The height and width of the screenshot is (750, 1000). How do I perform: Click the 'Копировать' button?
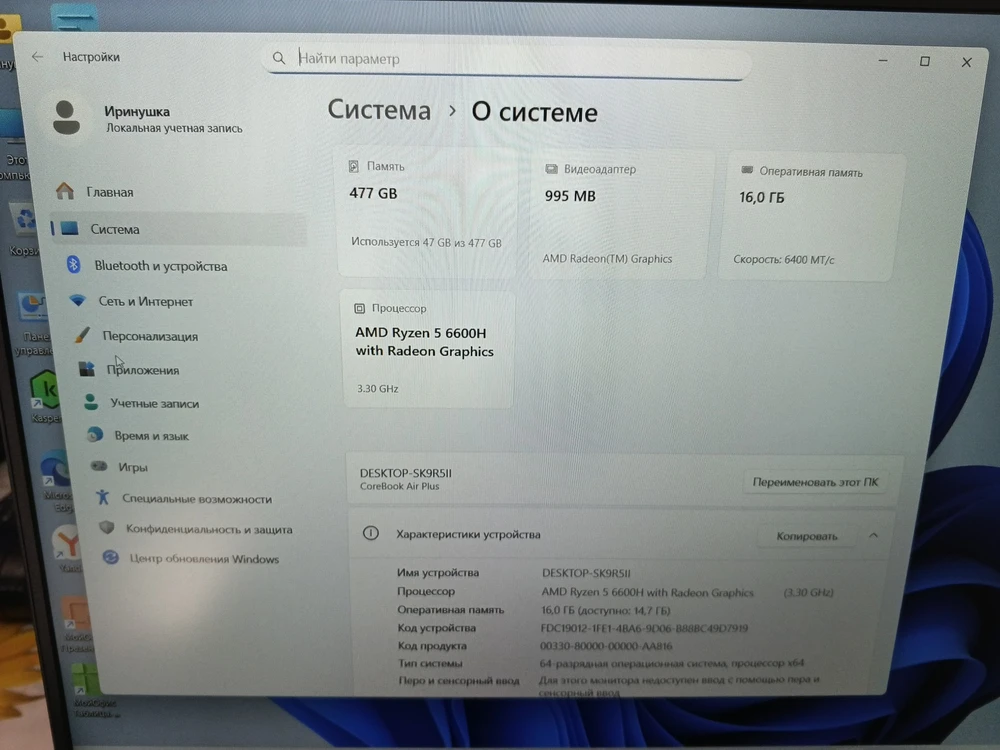pyautogui.click(x=807, y=536)
